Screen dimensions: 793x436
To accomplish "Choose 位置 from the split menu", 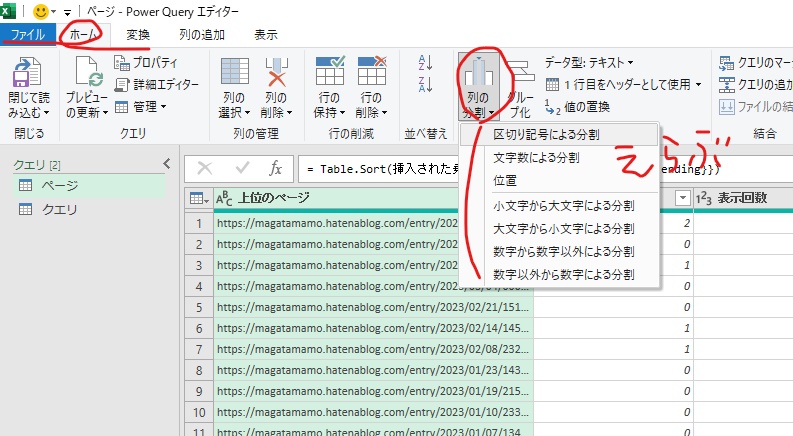I will pyautogui.click(x=559, y=181).
